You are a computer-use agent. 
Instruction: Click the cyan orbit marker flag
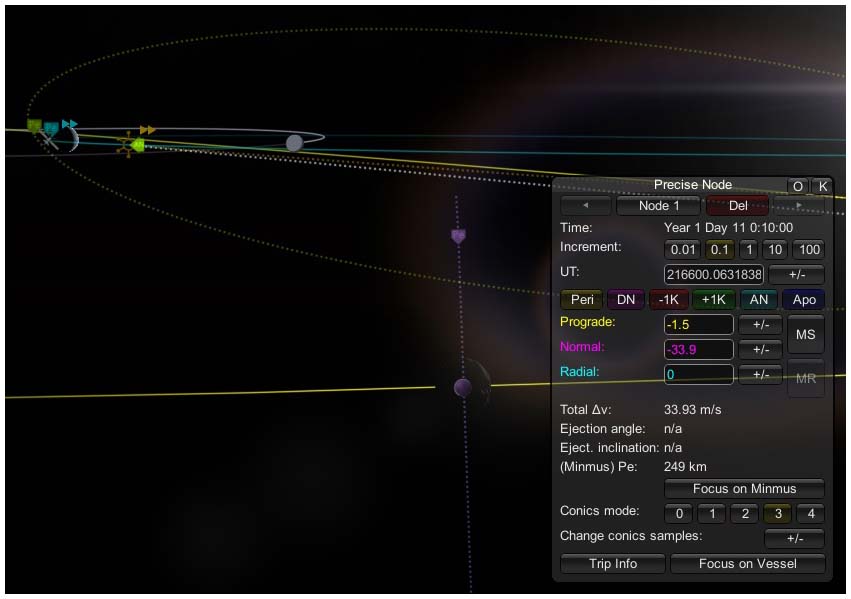tap(51, 129)
